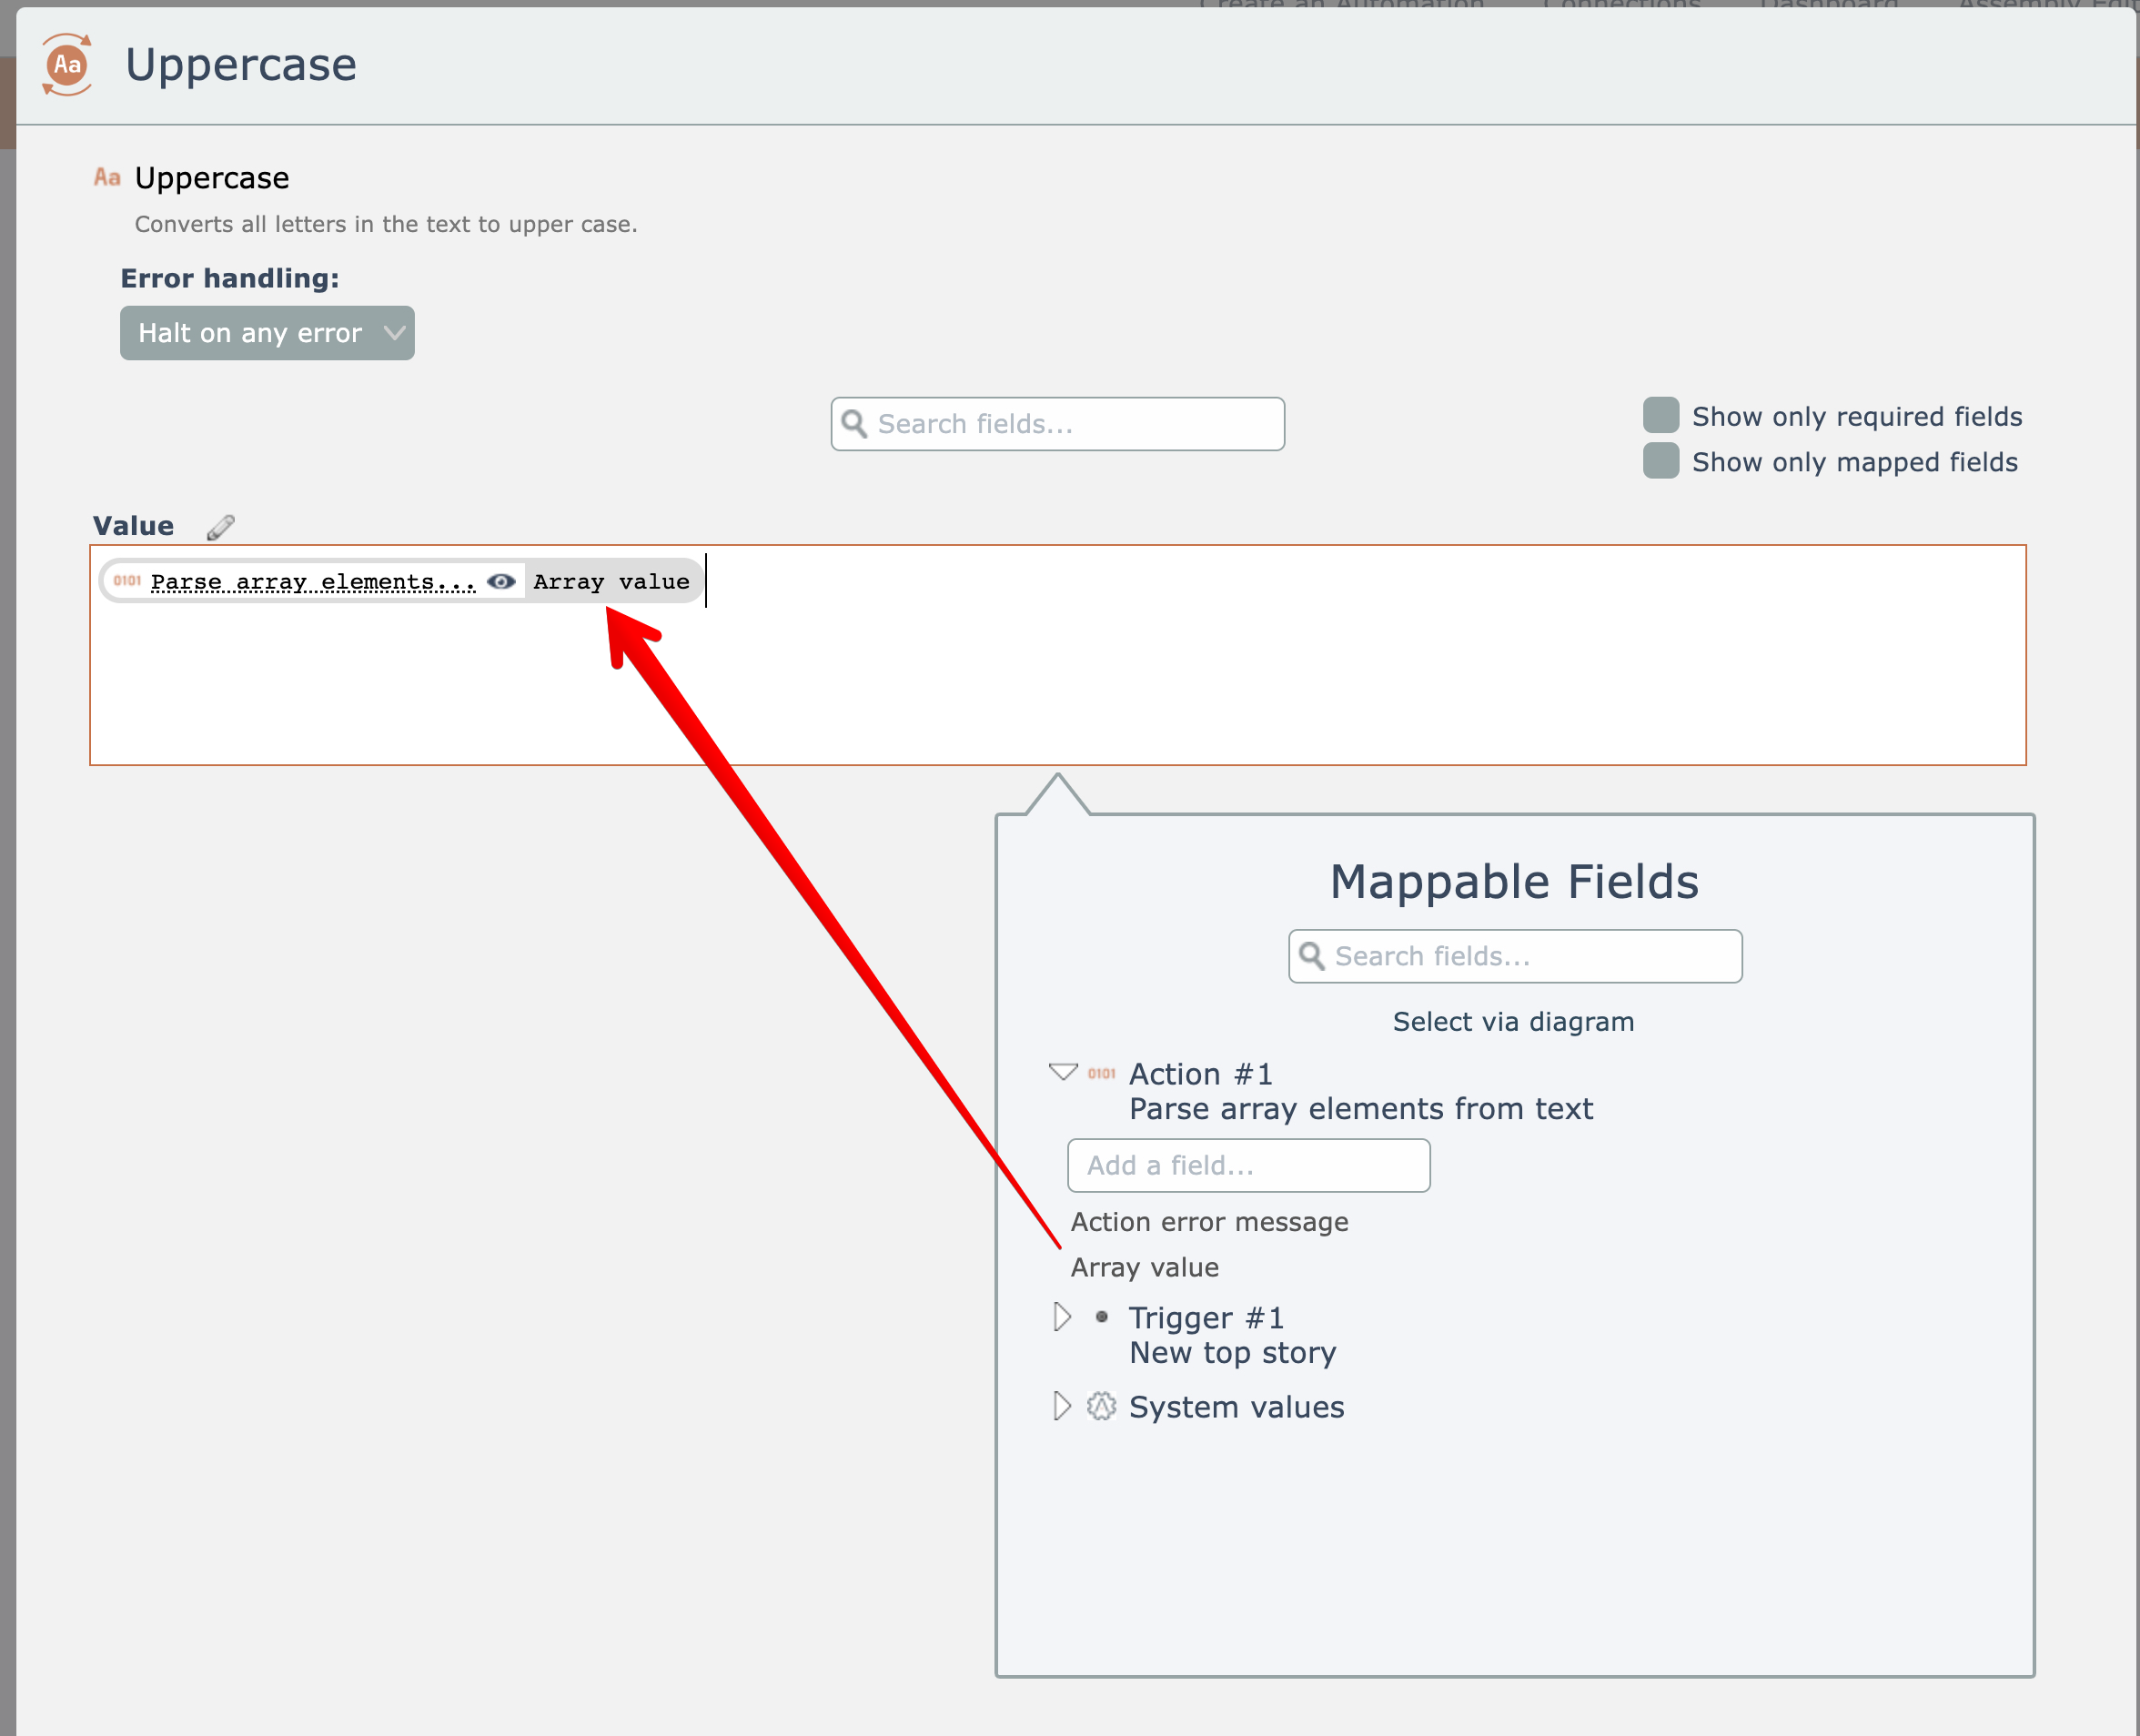Enable Show only required fields checkbox
Image resolution: width=2140 pixels, height=1736 pixels.
pos(1660,415)
